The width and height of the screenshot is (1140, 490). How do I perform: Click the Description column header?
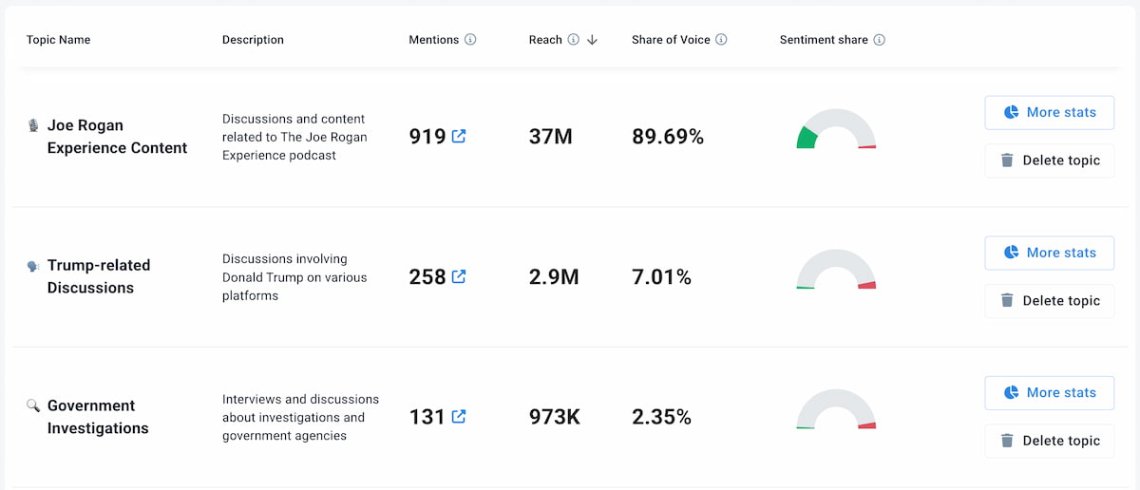pyautogui.click(x=253, y=40)
